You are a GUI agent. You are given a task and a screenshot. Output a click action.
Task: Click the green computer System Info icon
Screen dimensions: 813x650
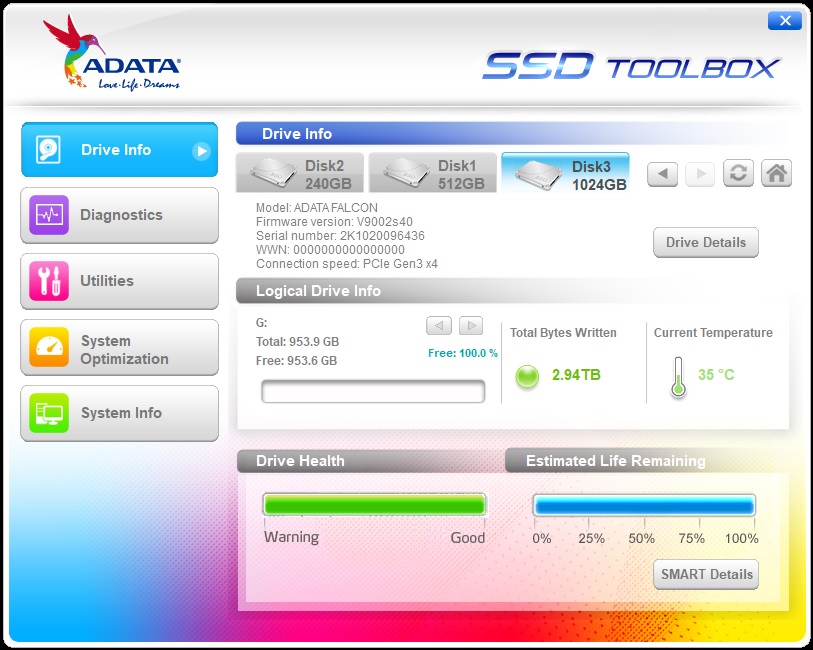(x=49, y=413)
